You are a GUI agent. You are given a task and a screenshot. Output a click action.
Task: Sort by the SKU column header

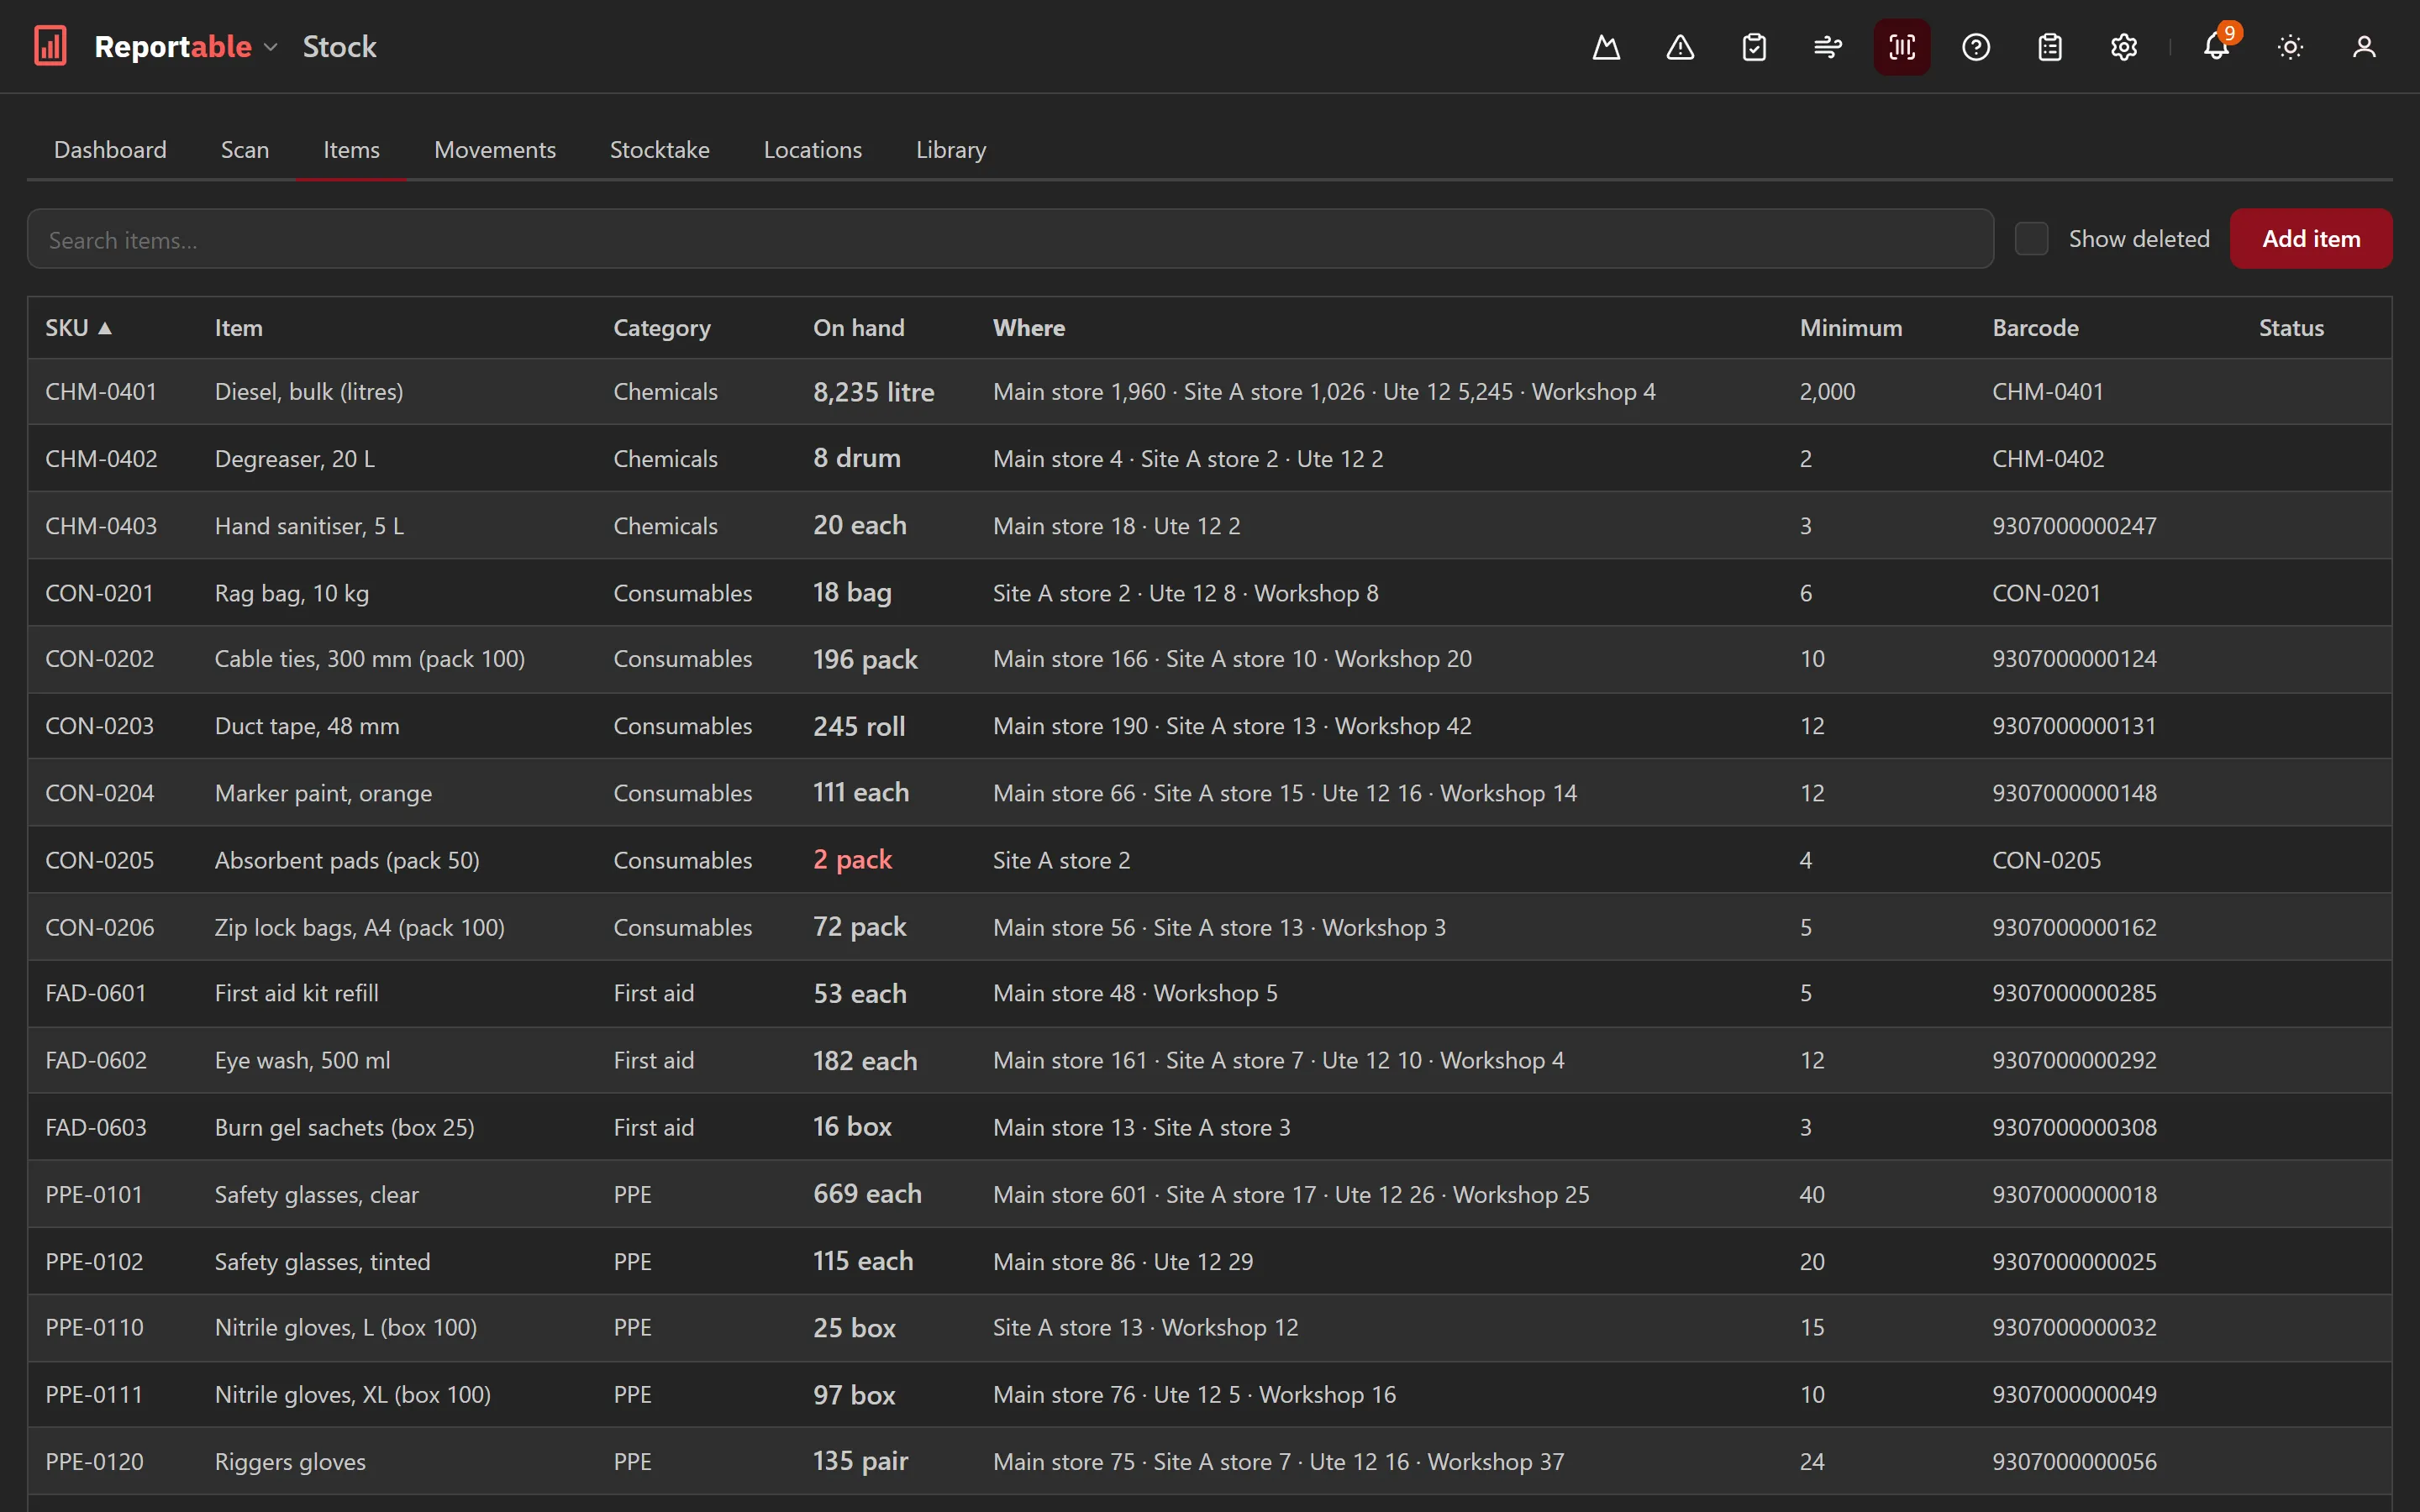click(78, 328)
